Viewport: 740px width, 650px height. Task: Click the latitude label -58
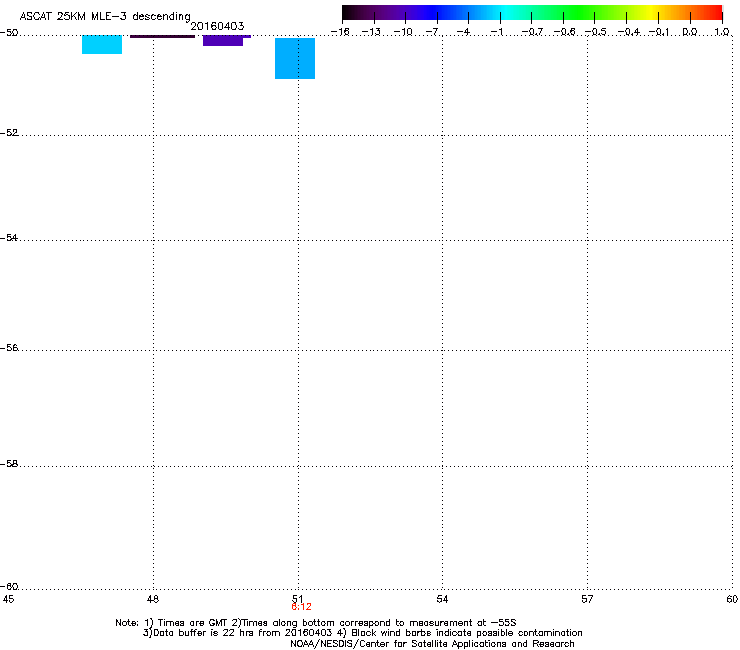9,464
